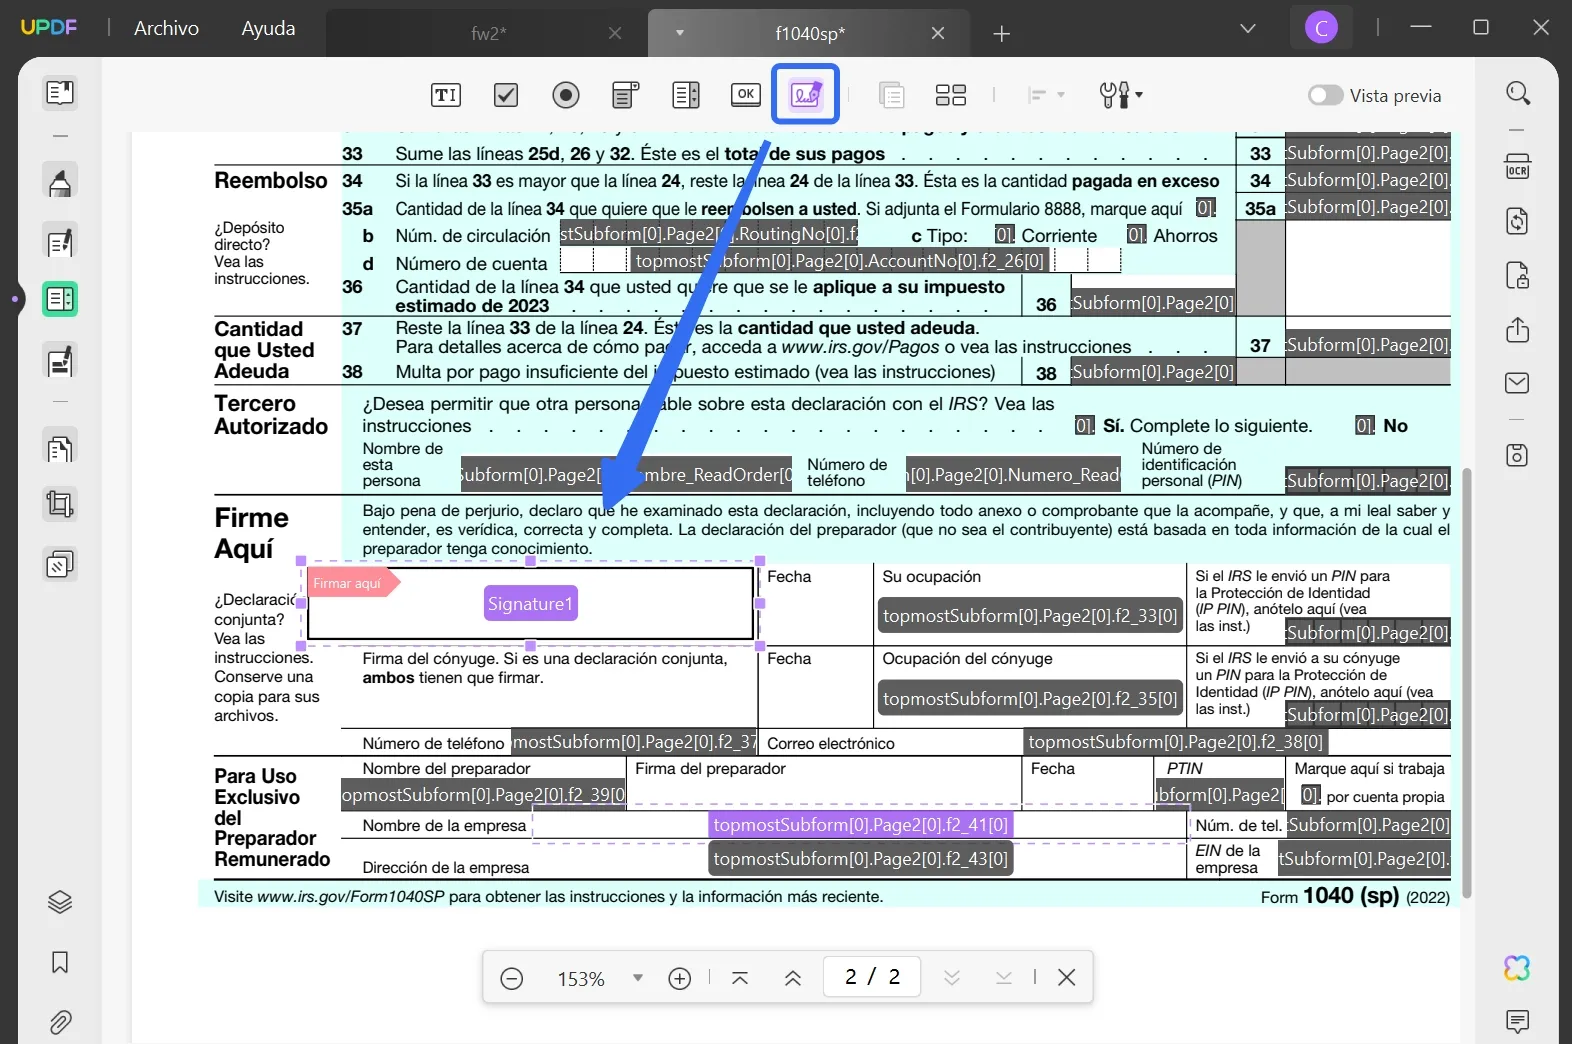Image resolution: width=1572 pixels, height=1044 pixels.
Task: Open the 153% zoom level dropdown
Action: point(637,978)
